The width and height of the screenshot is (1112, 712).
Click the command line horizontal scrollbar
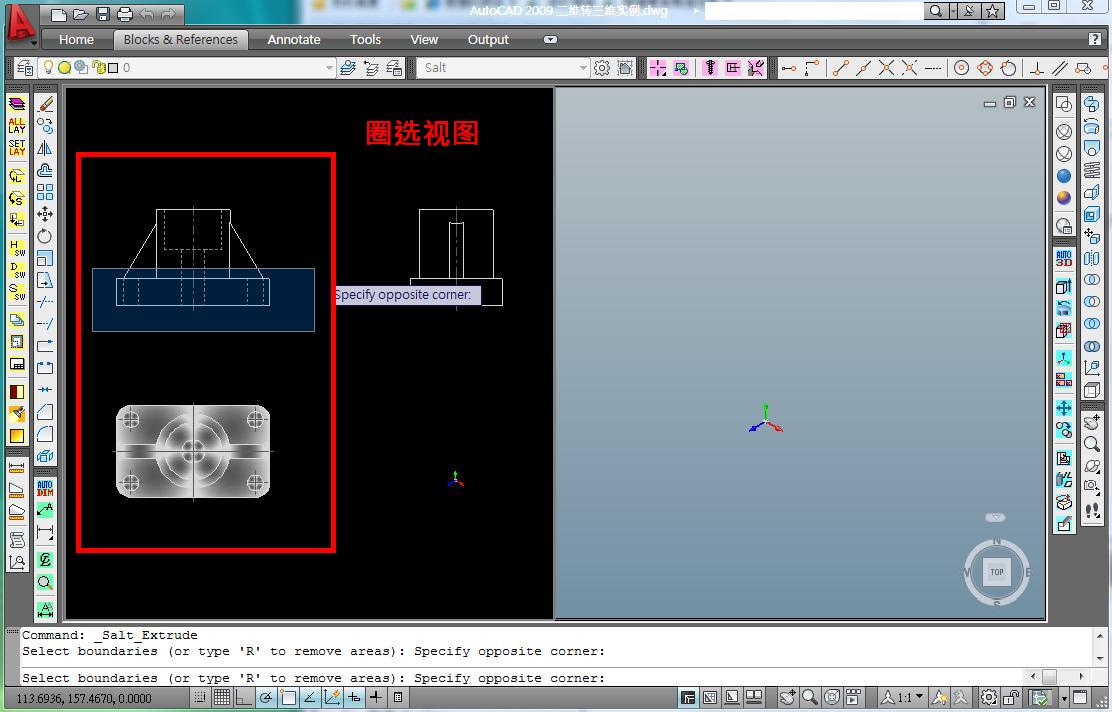point(1057,677)
